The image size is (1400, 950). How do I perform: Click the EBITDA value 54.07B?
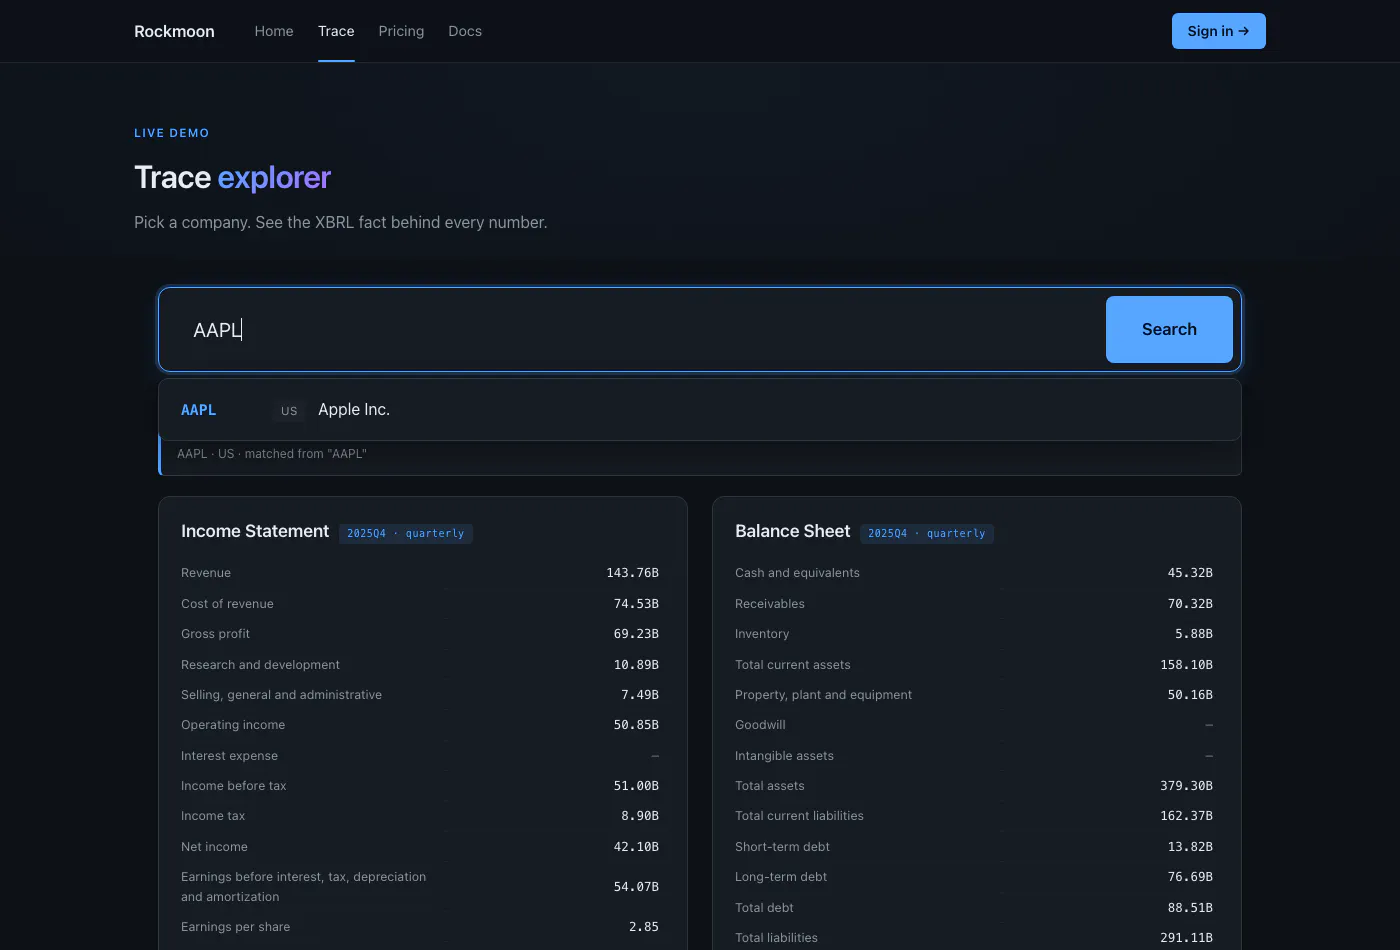click(636, 887)
